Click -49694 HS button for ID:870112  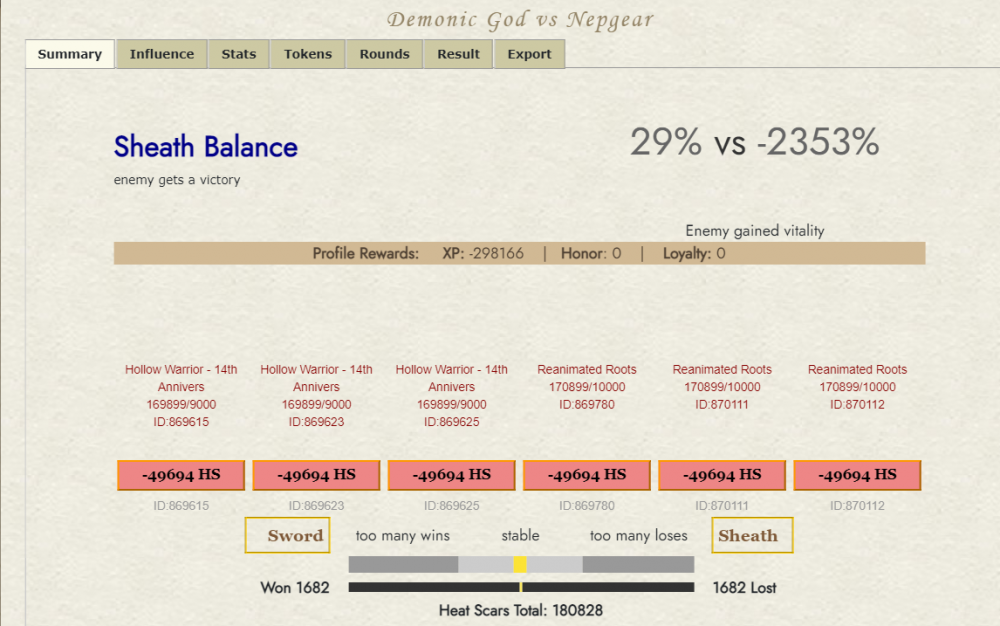[857, 475]
